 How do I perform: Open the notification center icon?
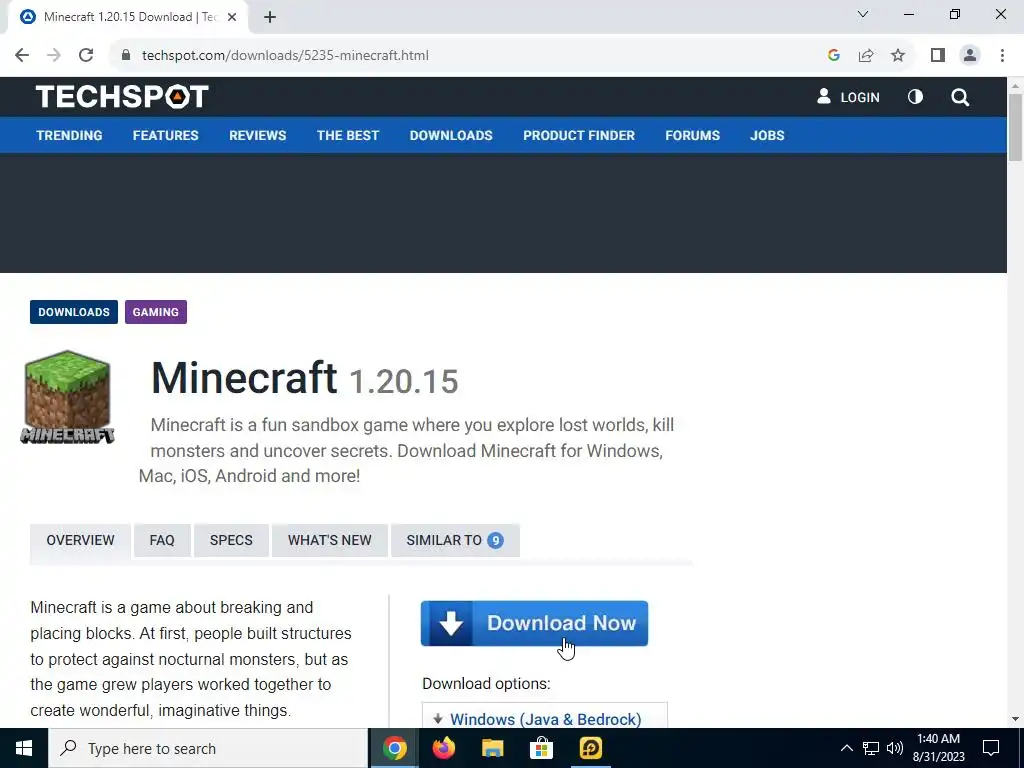coord(991,748)
